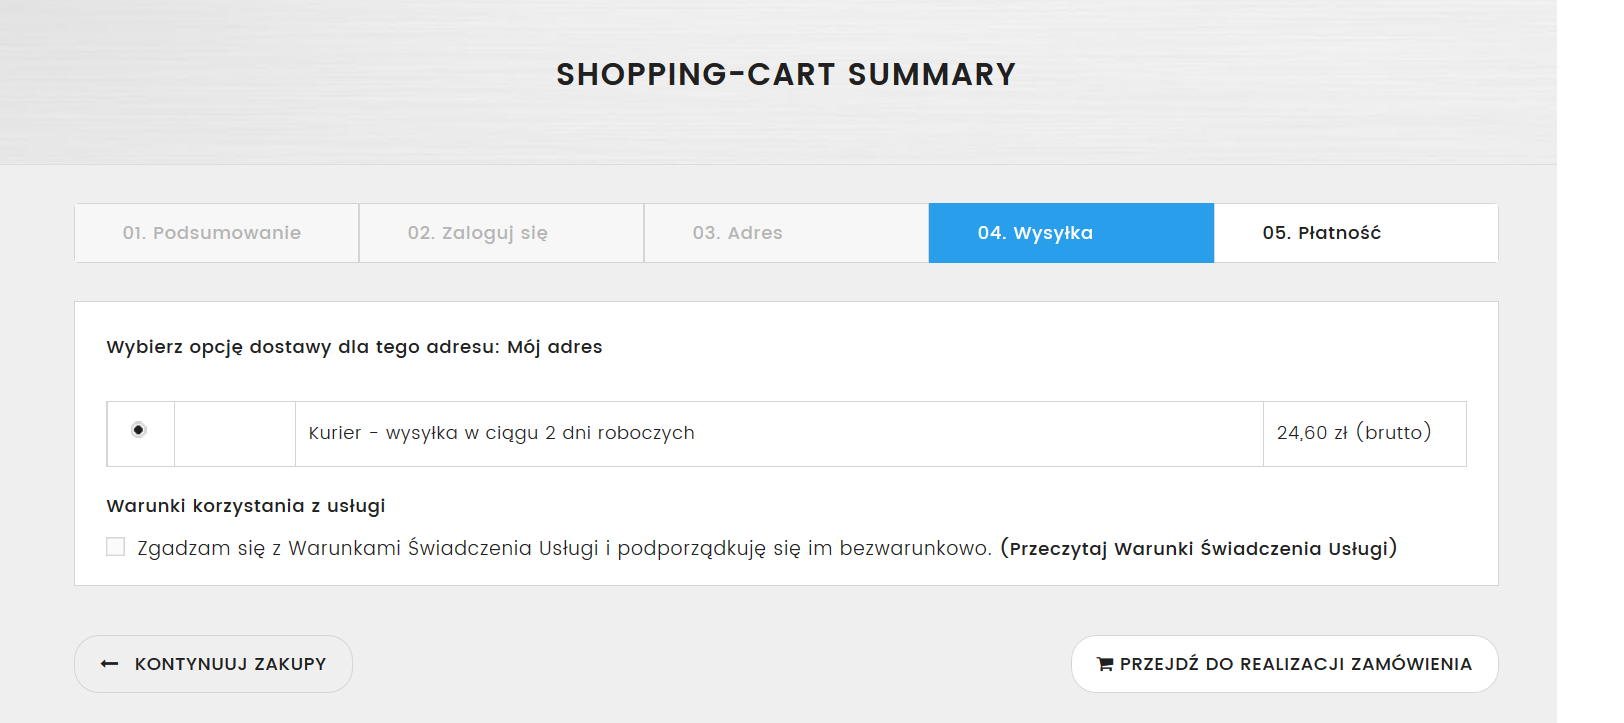Jump to the 05. Płatność step

[1321, 233]
